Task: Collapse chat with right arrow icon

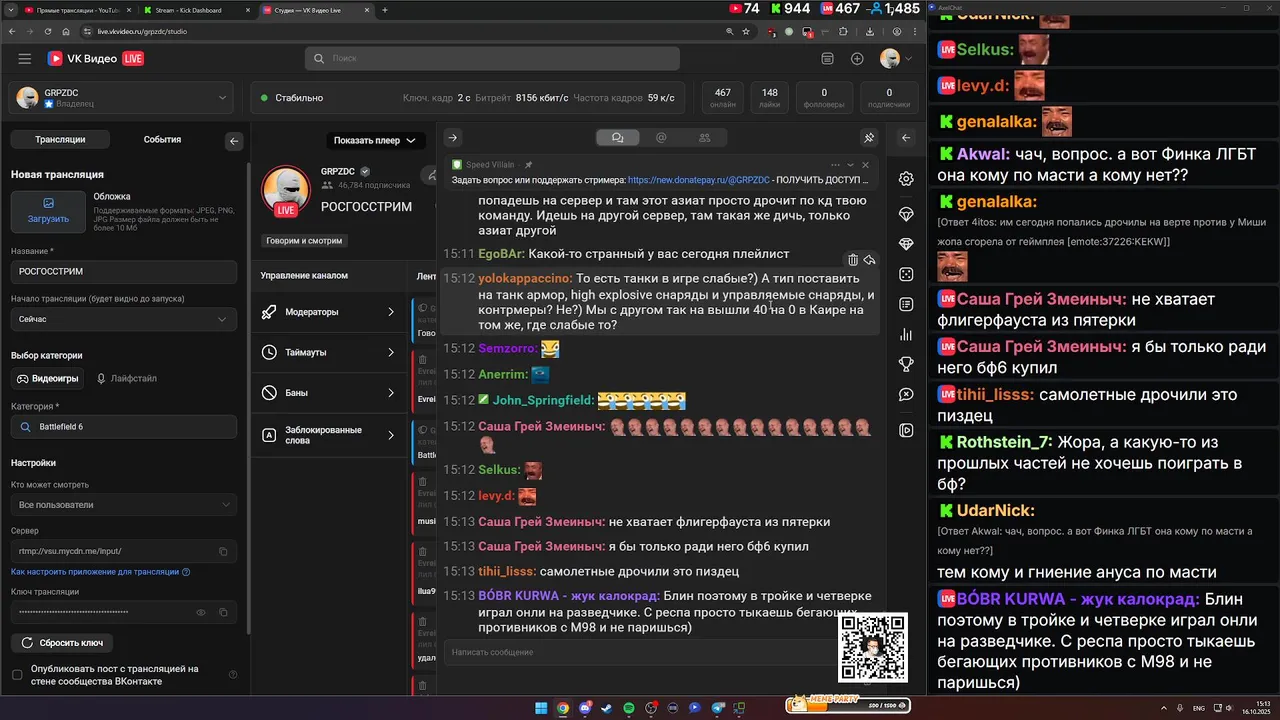Action: (x=452, y=138)
